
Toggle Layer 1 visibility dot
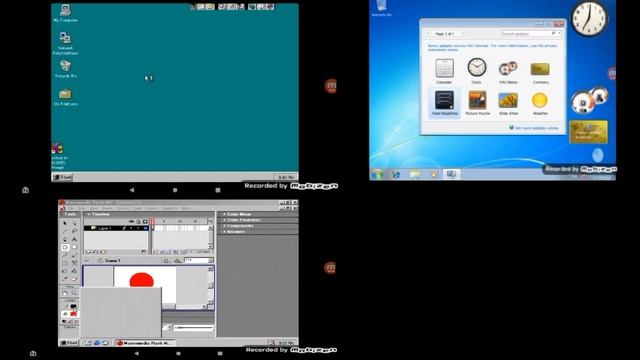click(x=131, y=228)
